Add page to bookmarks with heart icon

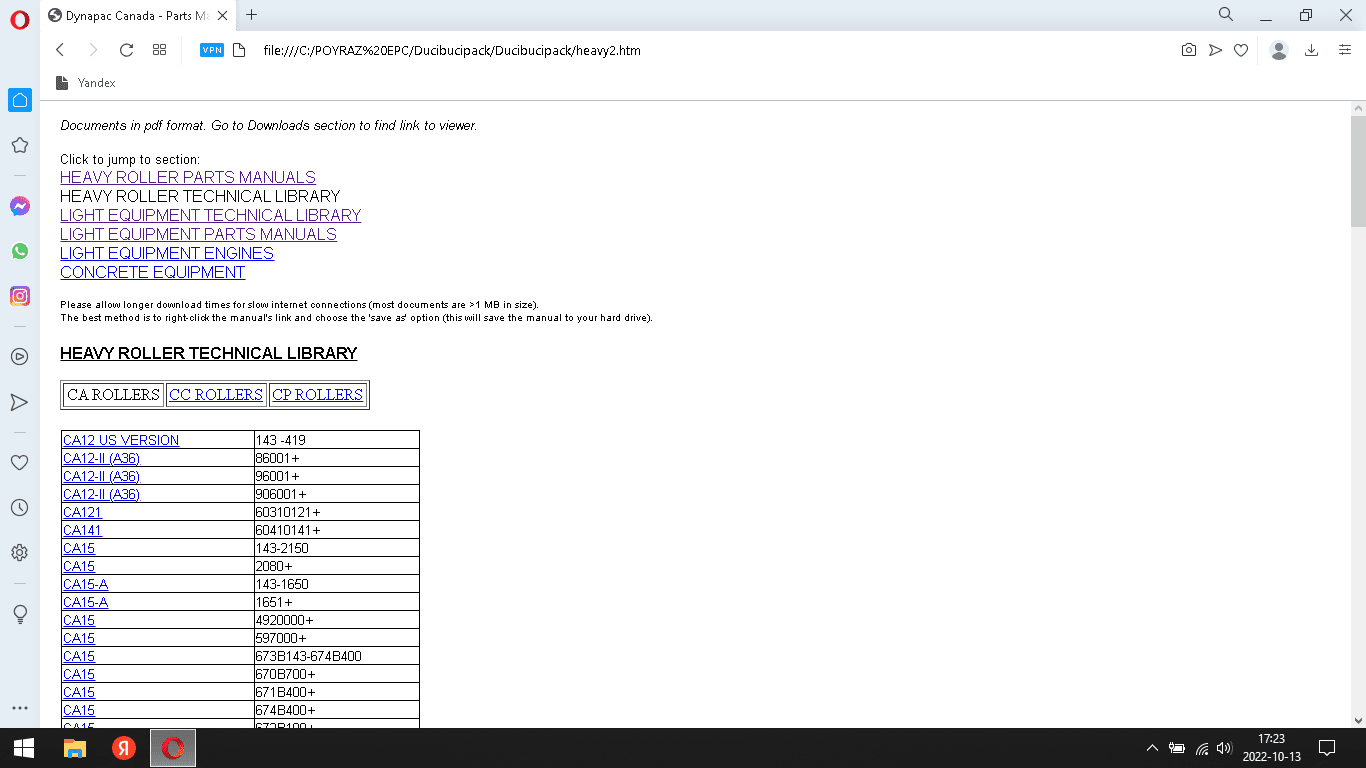coord(1241,50)
